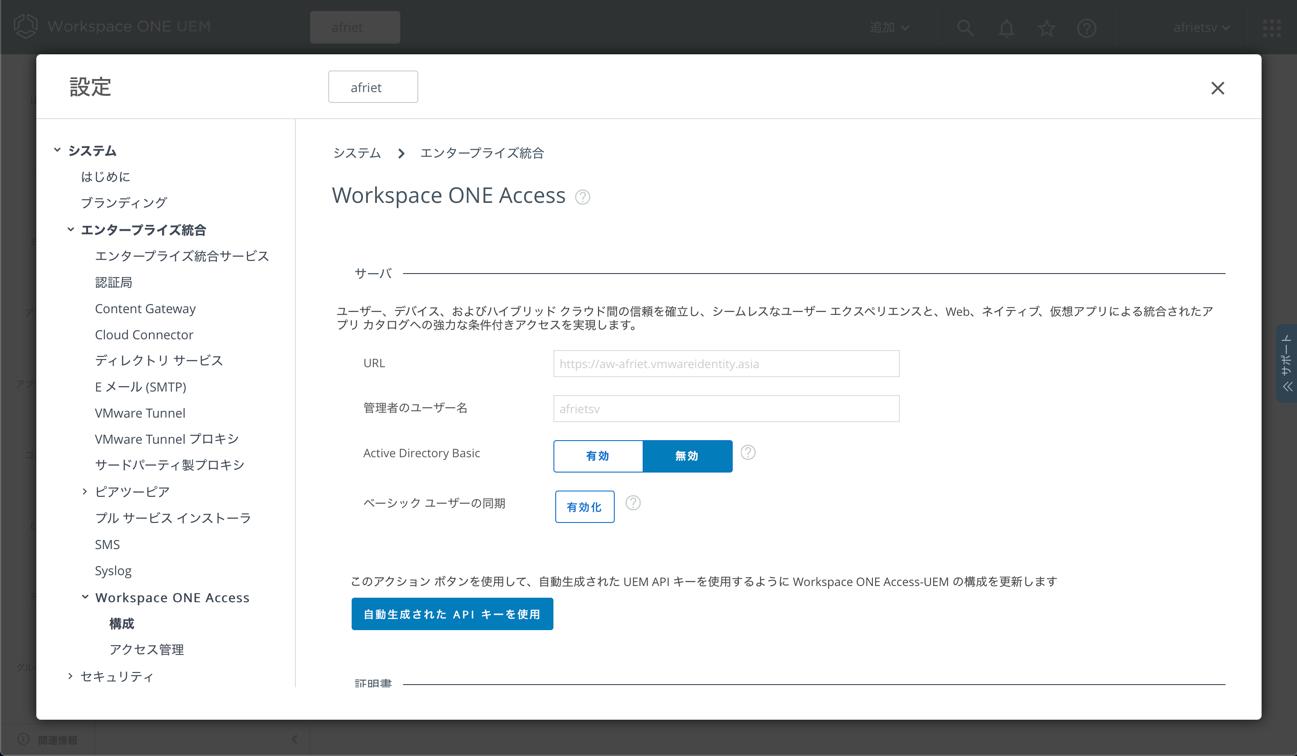Open the apps grid icon
The height and width of the screenshot is (756, 1297).
click(1272, 28)
